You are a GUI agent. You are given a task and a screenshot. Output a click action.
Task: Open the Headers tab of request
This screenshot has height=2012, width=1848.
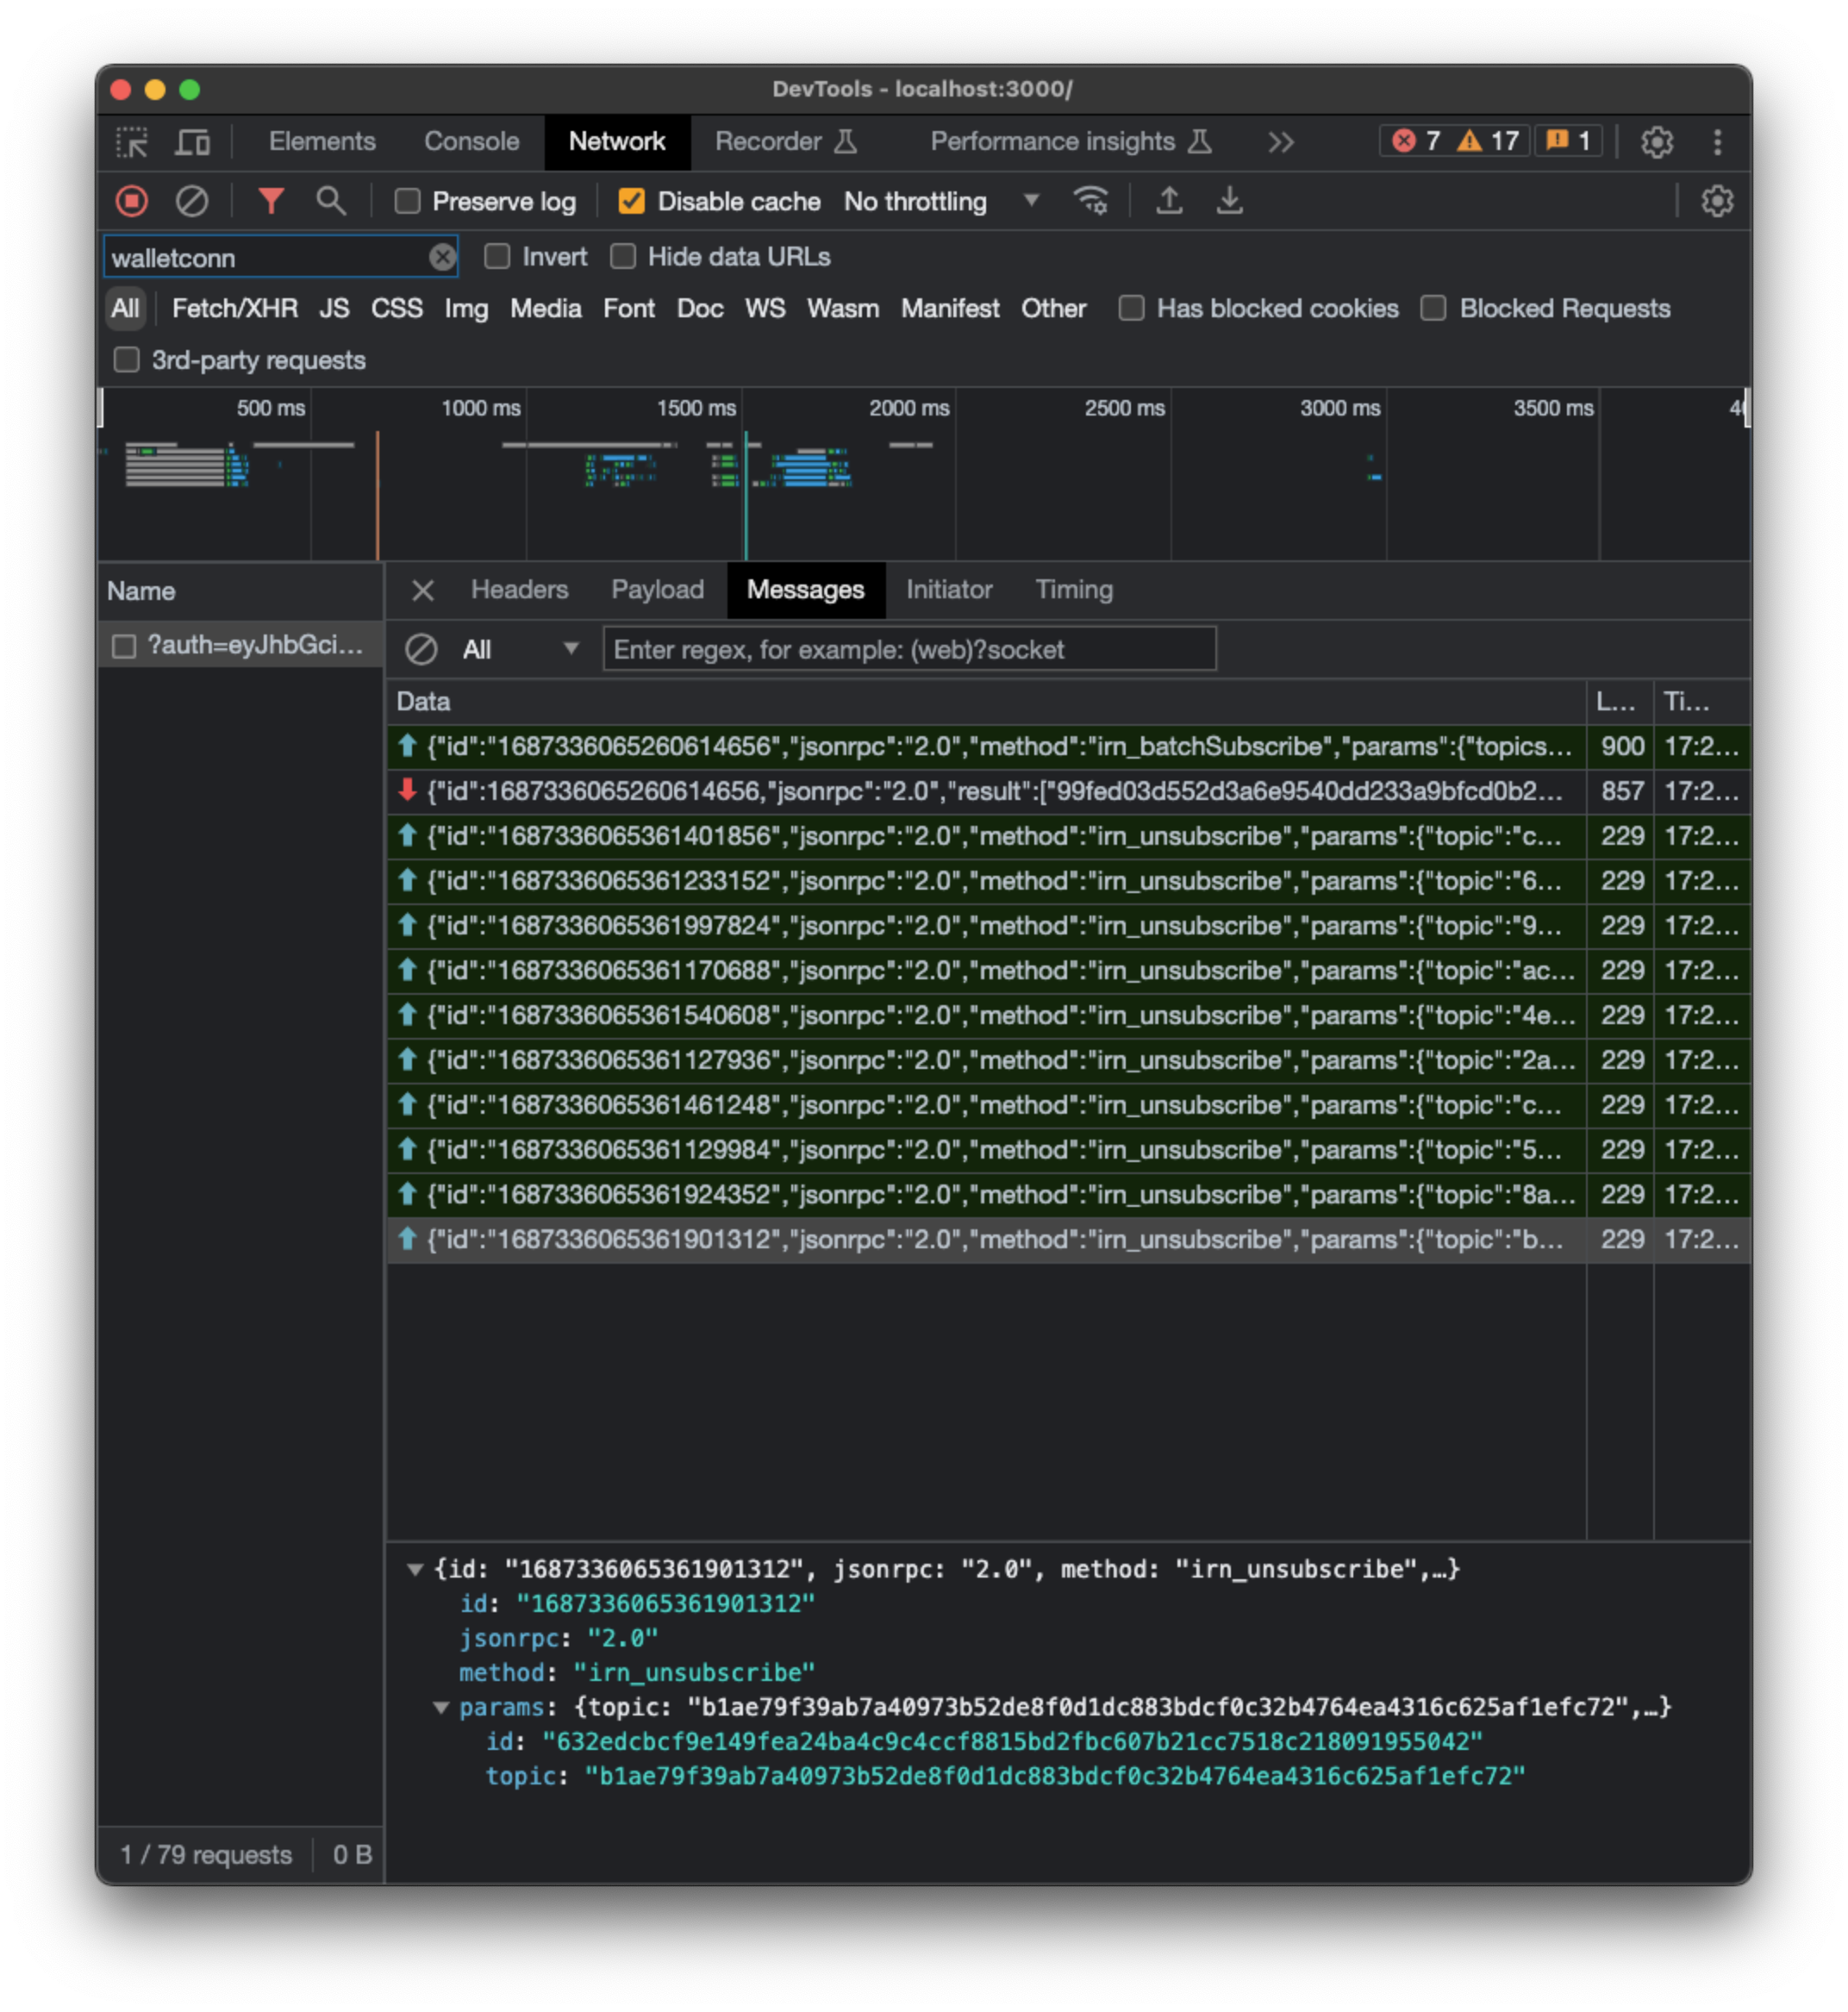click(x=519, y=590)
